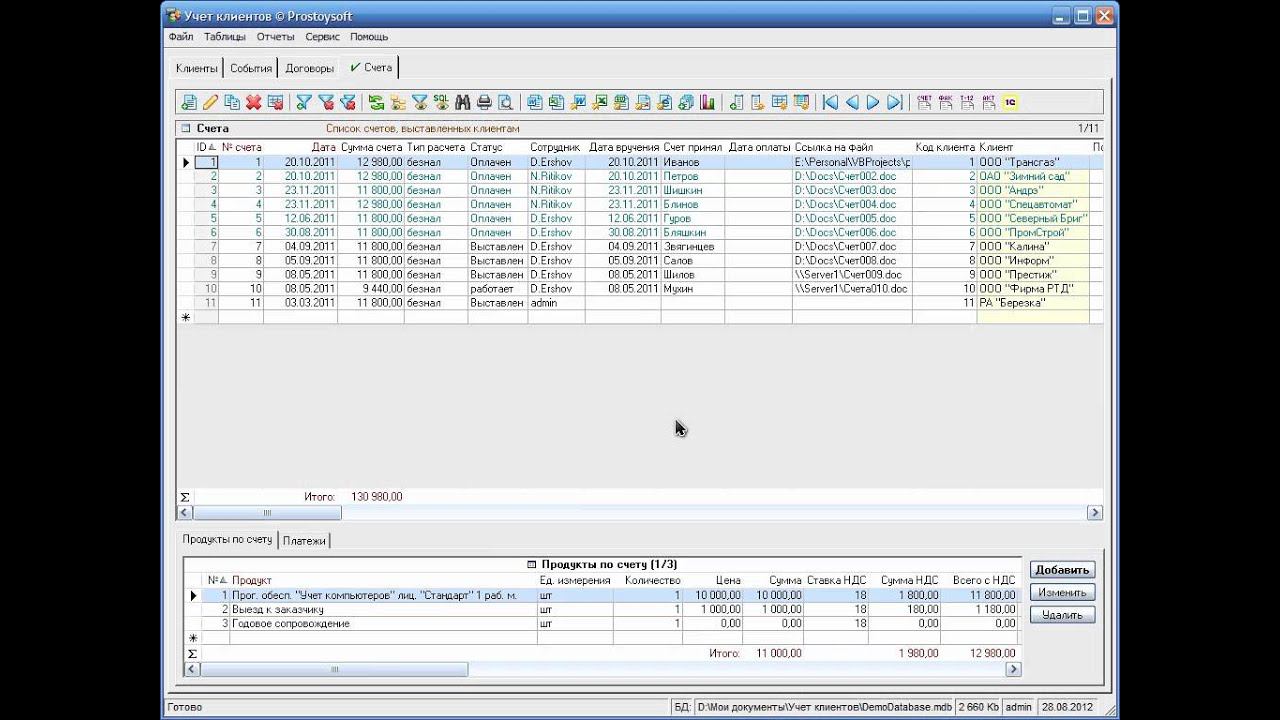
Task: Select the РА "Березка" client cell
Action: pos(1033,302)
